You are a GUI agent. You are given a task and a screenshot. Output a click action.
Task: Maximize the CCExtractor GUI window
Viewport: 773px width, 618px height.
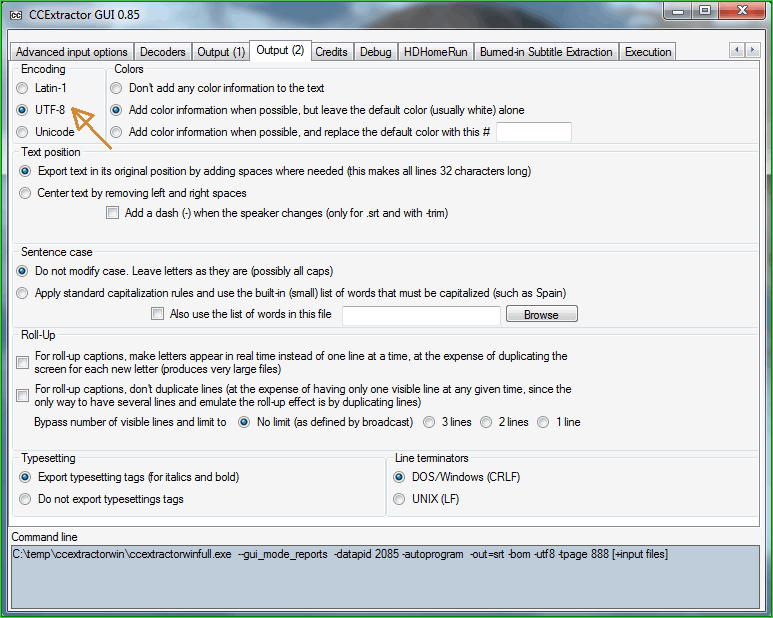point(705,11)
